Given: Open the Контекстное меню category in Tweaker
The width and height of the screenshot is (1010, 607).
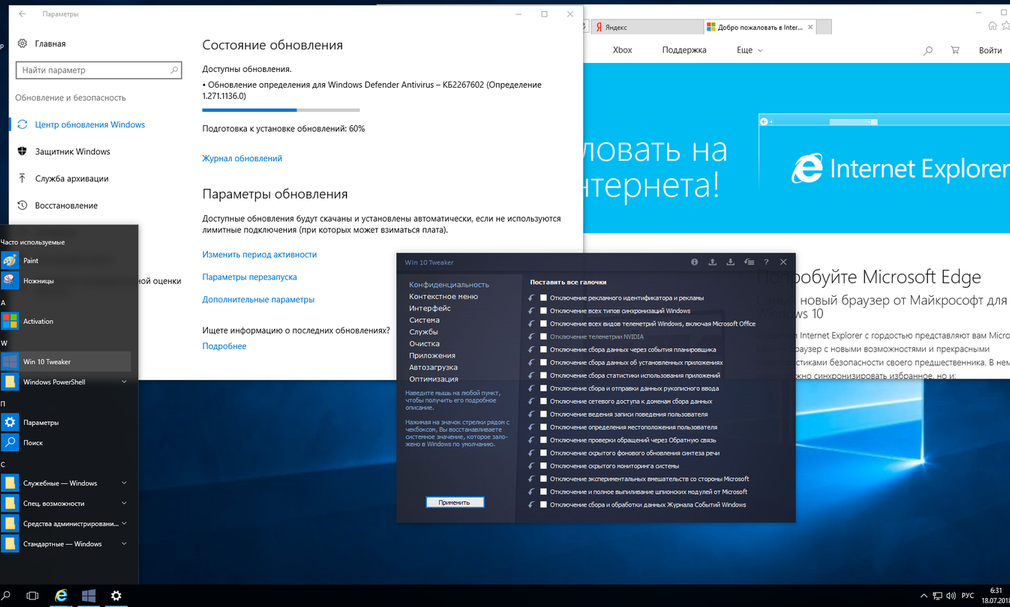Looking at the screenshot, I should click(443, 296).
